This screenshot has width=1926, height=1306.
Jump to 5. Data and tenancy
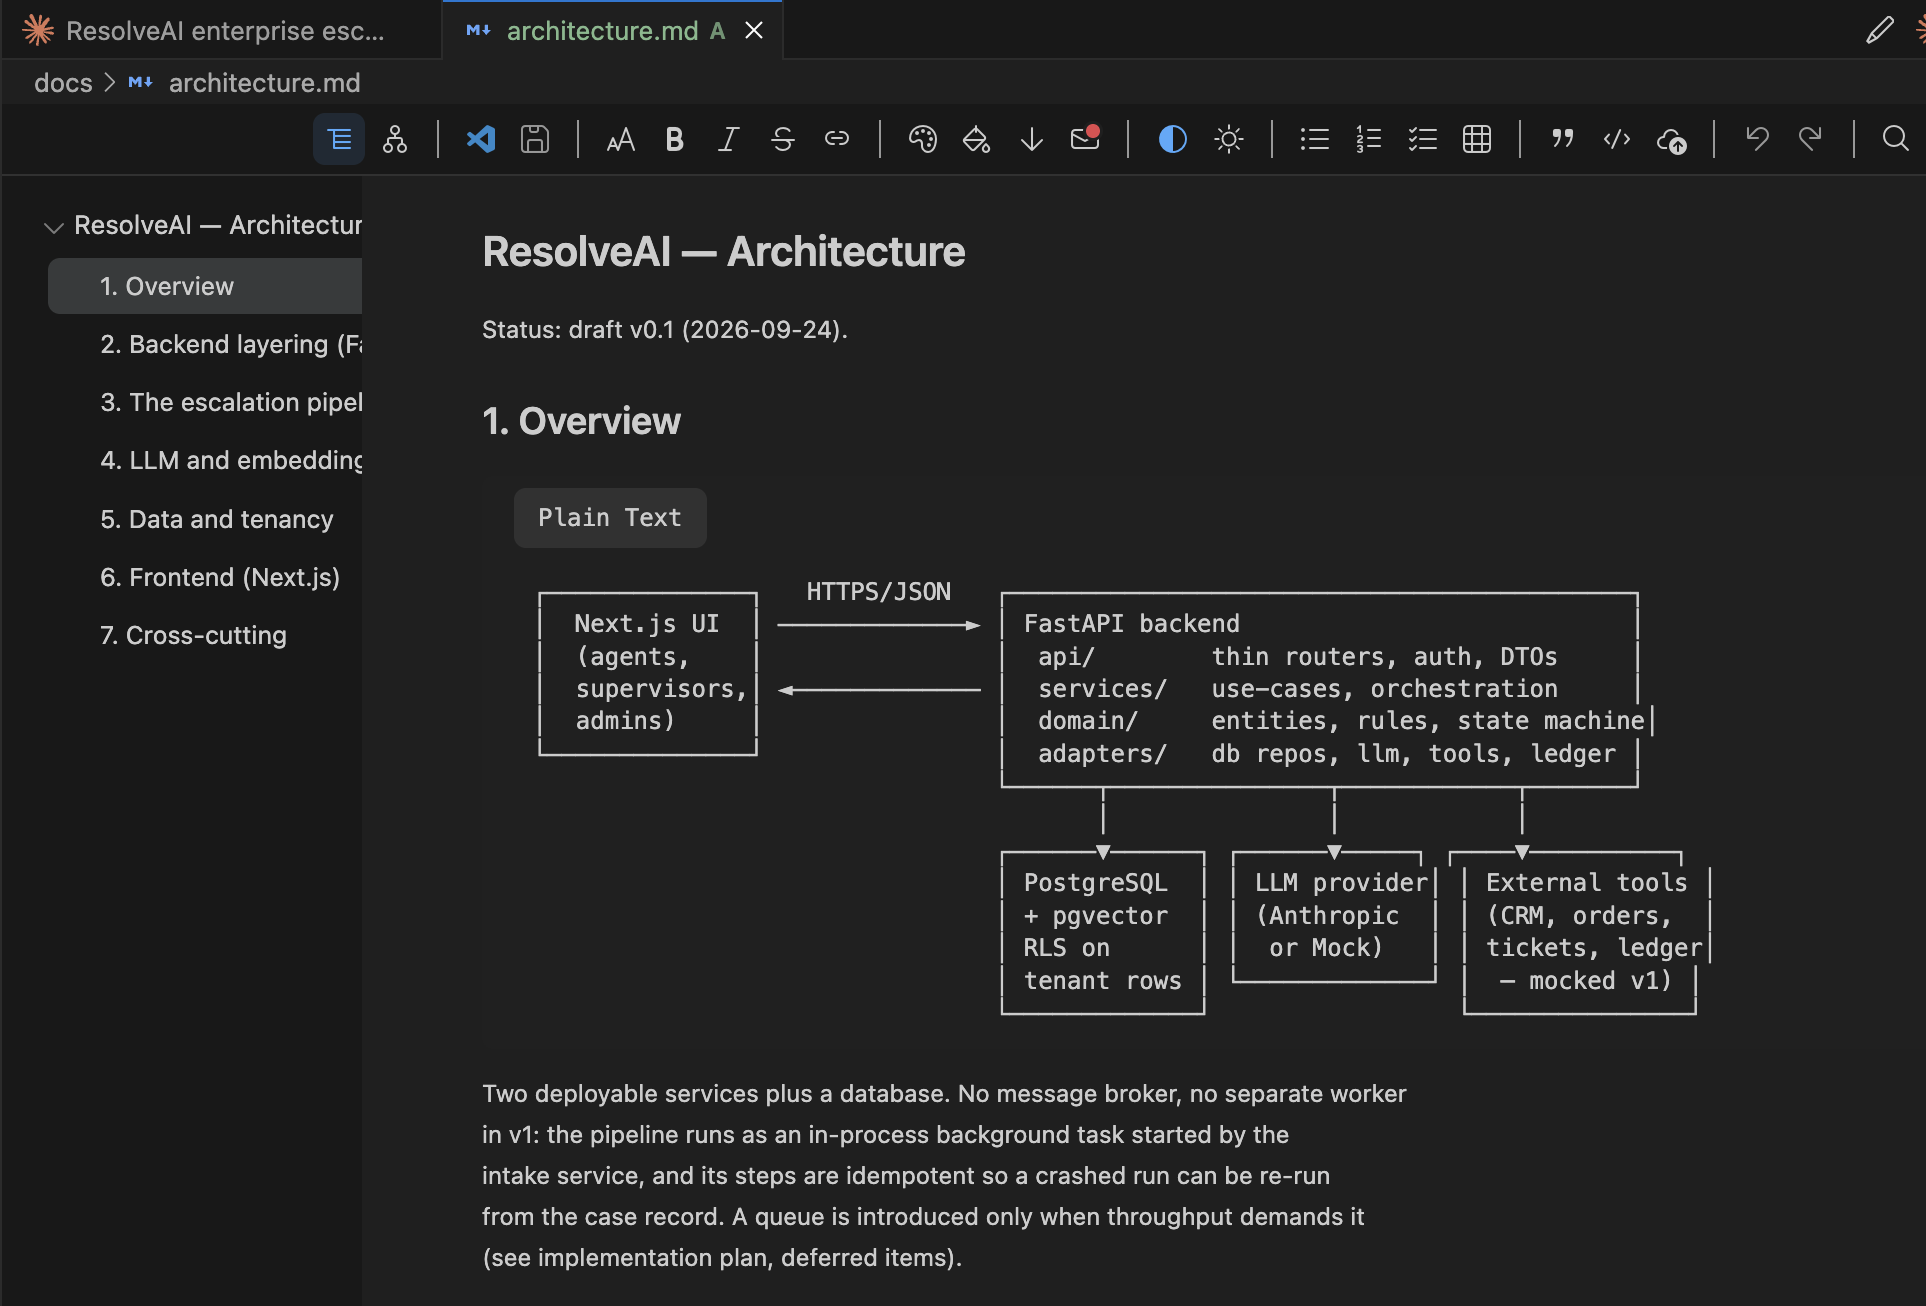(217, 519)
